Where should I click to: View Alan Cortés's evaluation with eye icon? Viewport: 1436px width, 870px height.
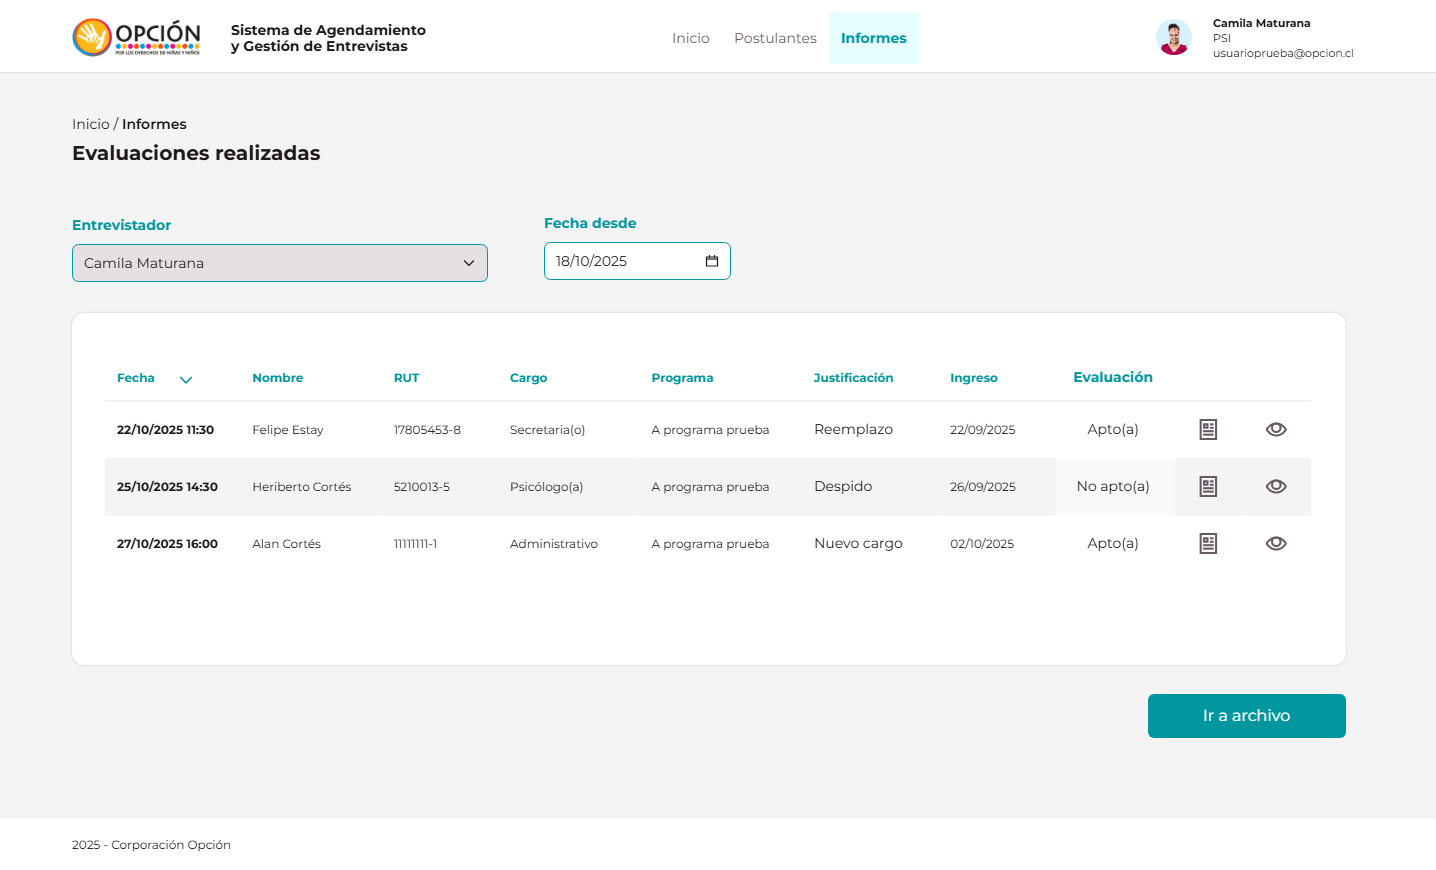tap(1276, 544)
